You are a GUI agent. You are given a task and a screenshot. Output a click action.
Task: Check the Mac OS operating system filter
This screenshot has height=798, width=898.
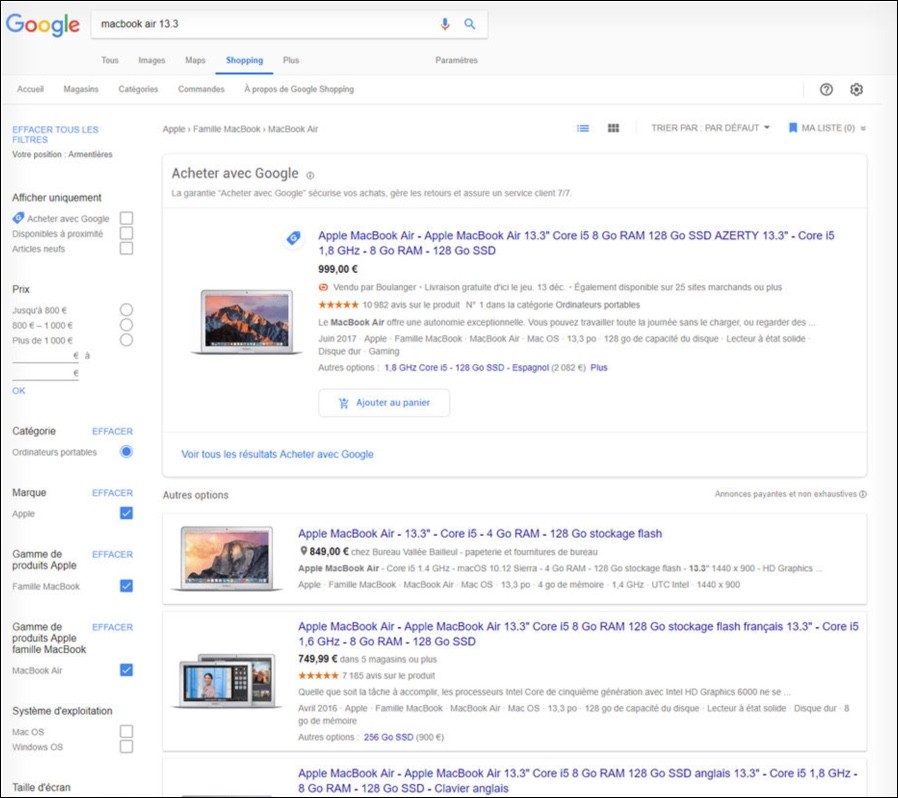click(127, 732)
